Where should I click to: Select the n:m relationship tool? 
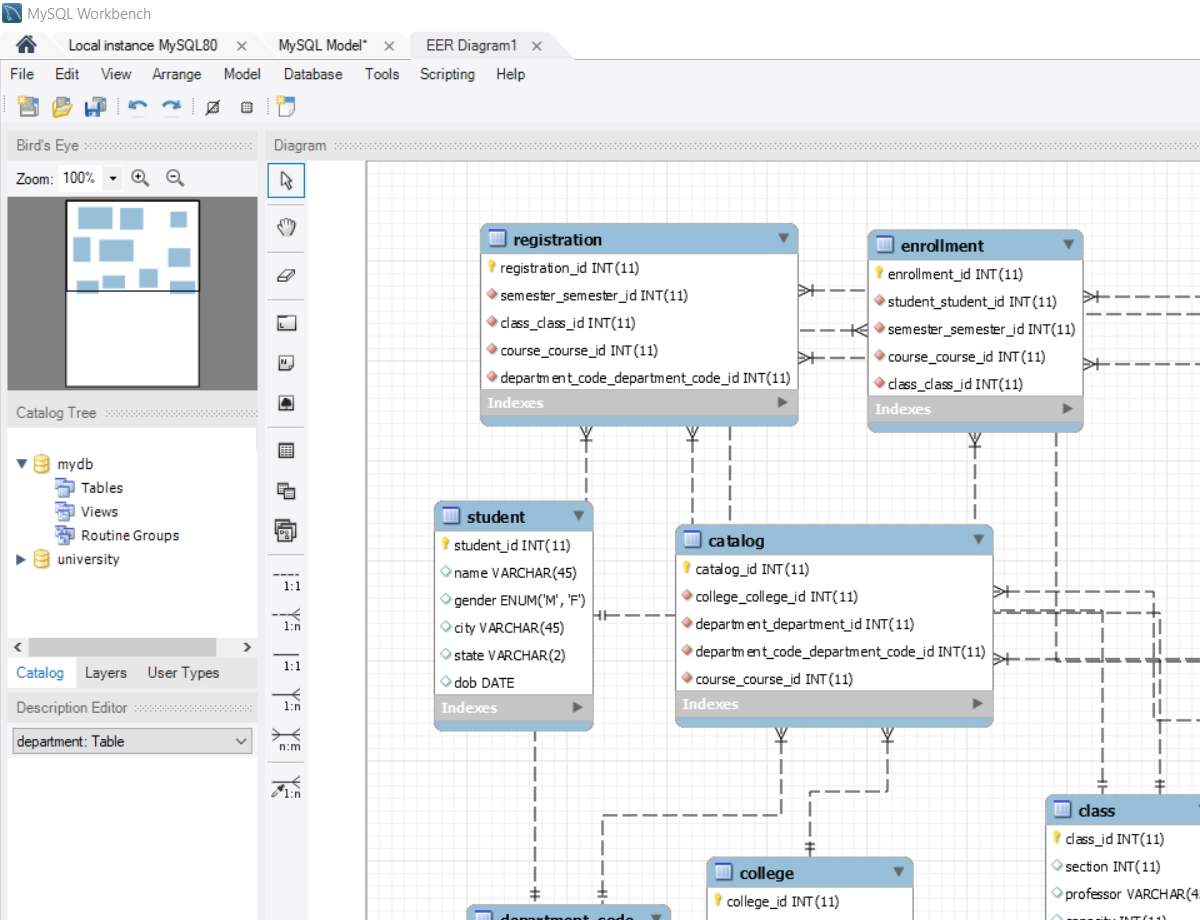pos(287,739)
